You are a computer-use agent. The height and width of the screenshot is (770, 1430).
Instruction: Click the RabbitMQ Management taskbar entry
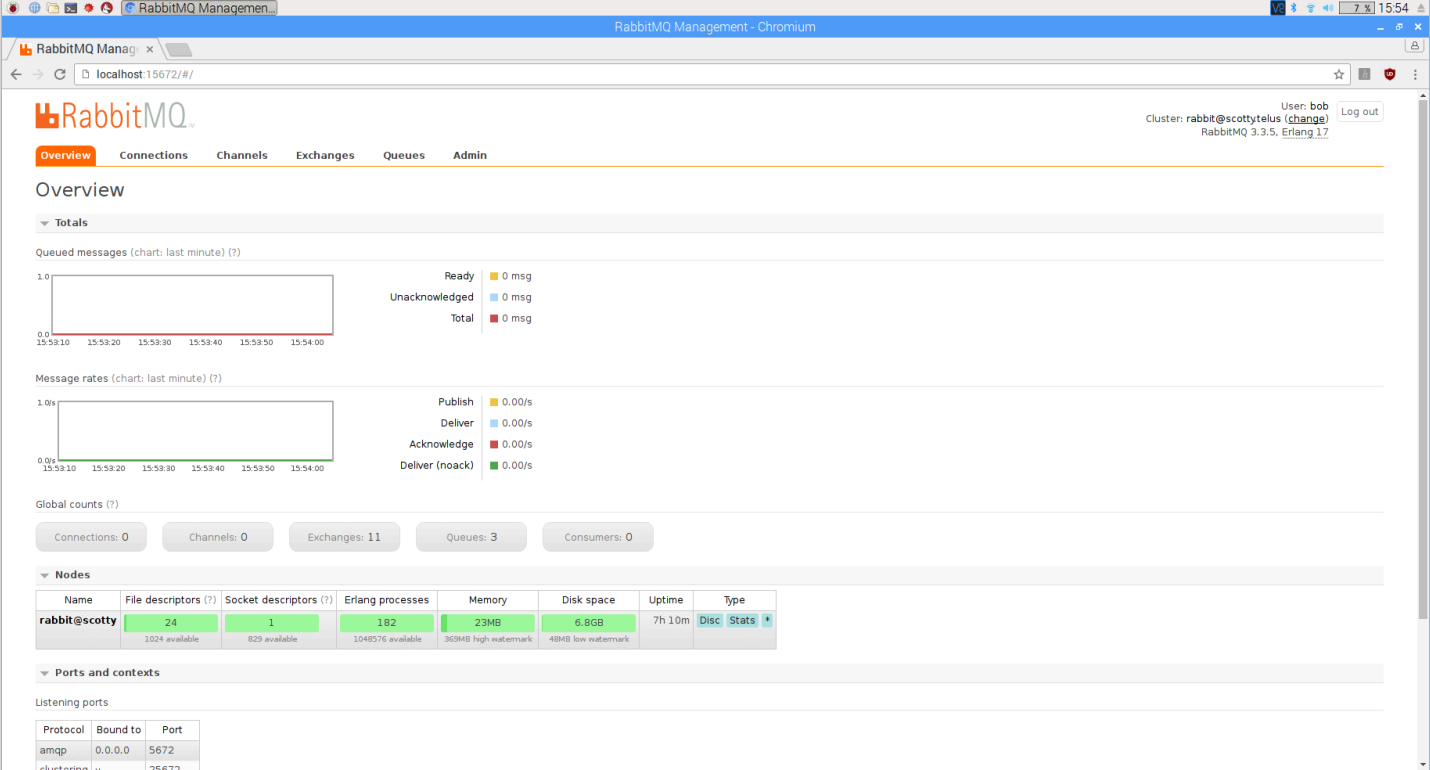click(199, 8)
